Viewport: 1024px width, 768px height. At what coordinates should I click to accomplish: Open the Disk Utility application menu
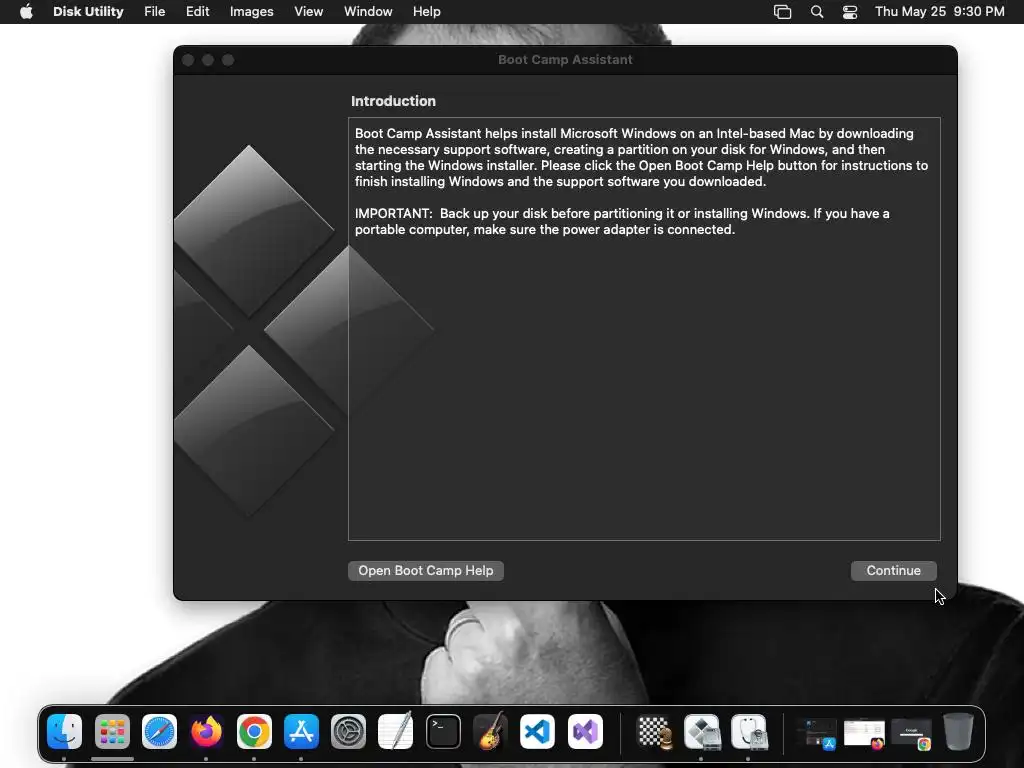88,12
